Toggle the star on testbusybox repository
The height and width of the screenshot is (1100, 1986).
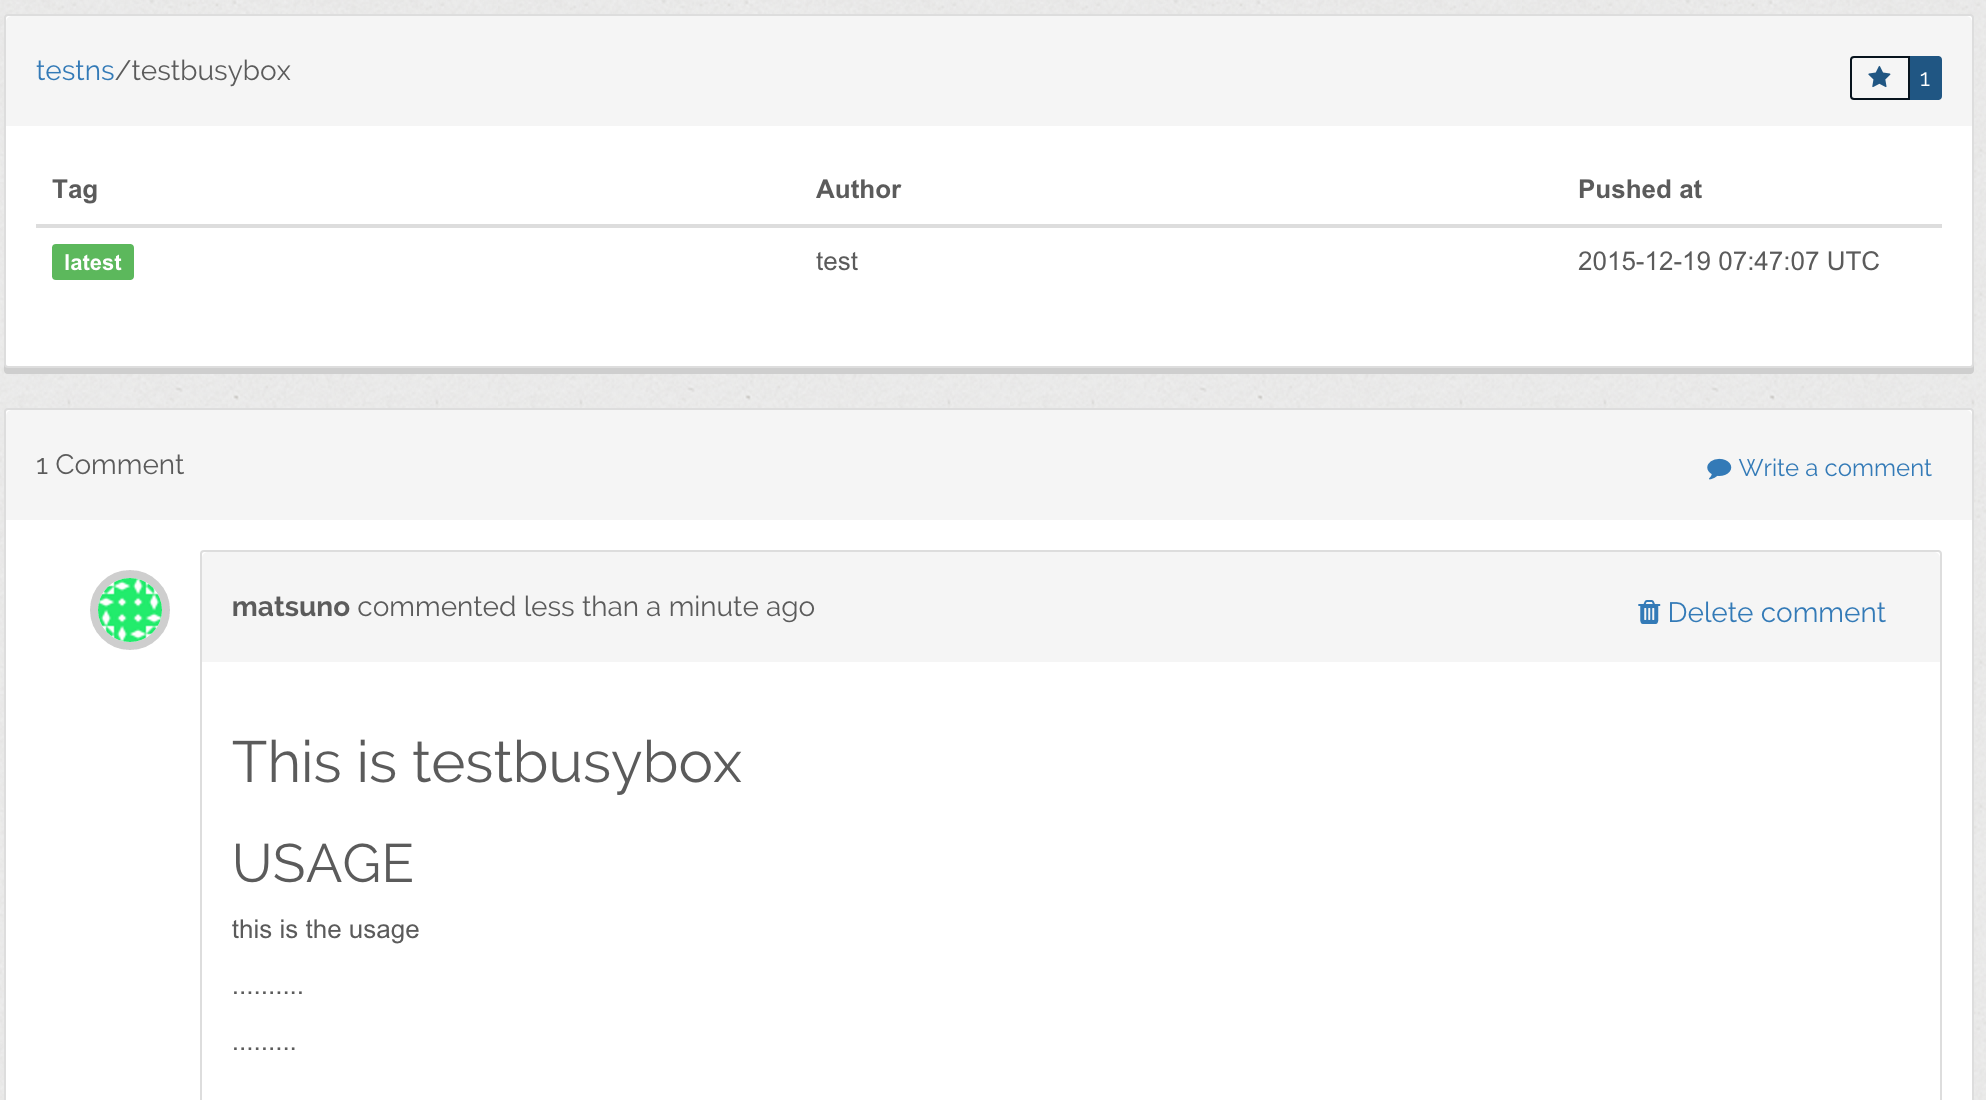(1879, 78)
